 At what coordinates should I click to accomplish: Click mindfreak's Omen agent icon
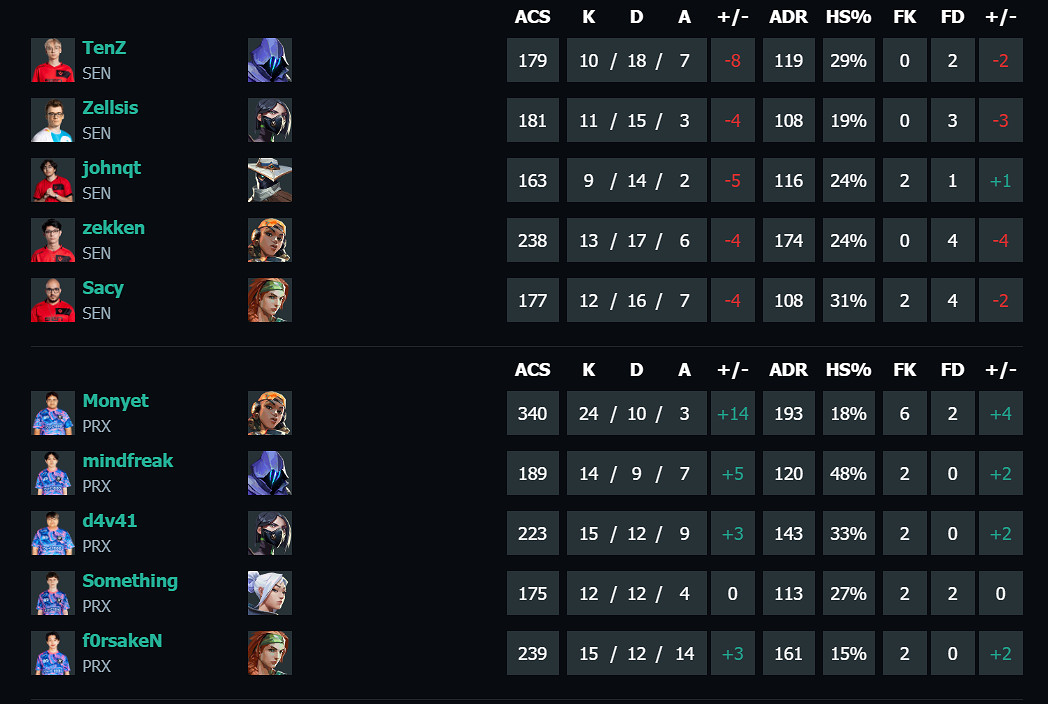point(269,473)
